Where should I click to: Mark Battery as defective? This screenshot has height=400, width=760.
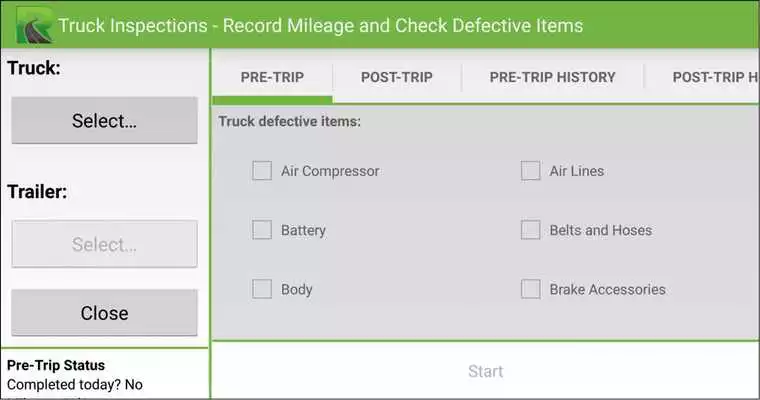coord(262,230)
